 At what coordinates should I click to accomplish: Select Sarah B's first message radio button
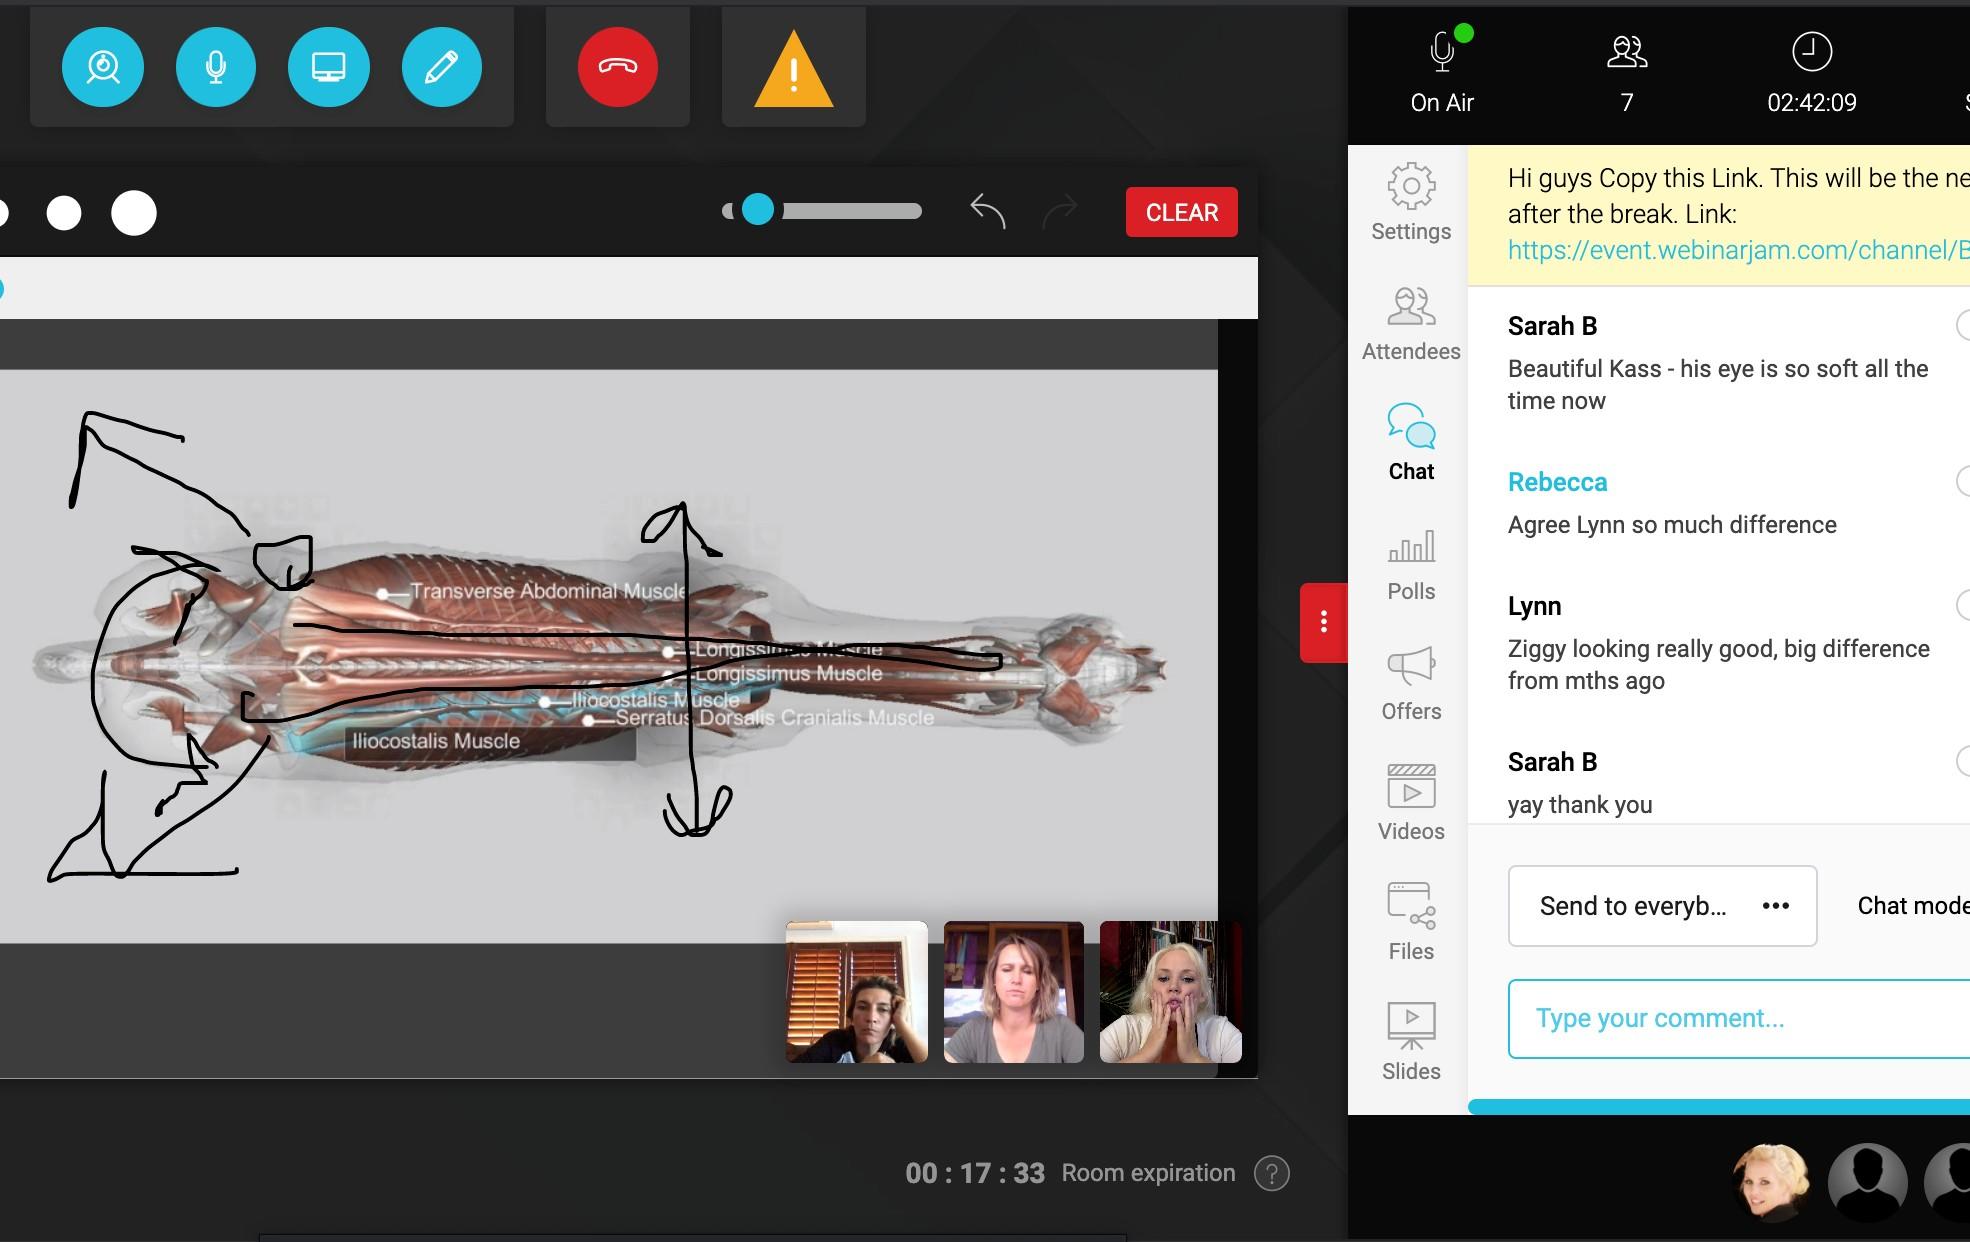(1963, 325)
